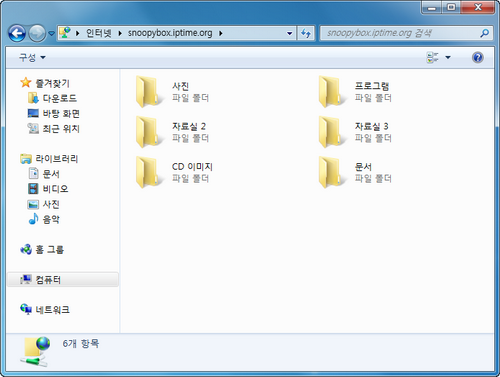Click the 자료실 3 folder name

click(x=371, y=126)
